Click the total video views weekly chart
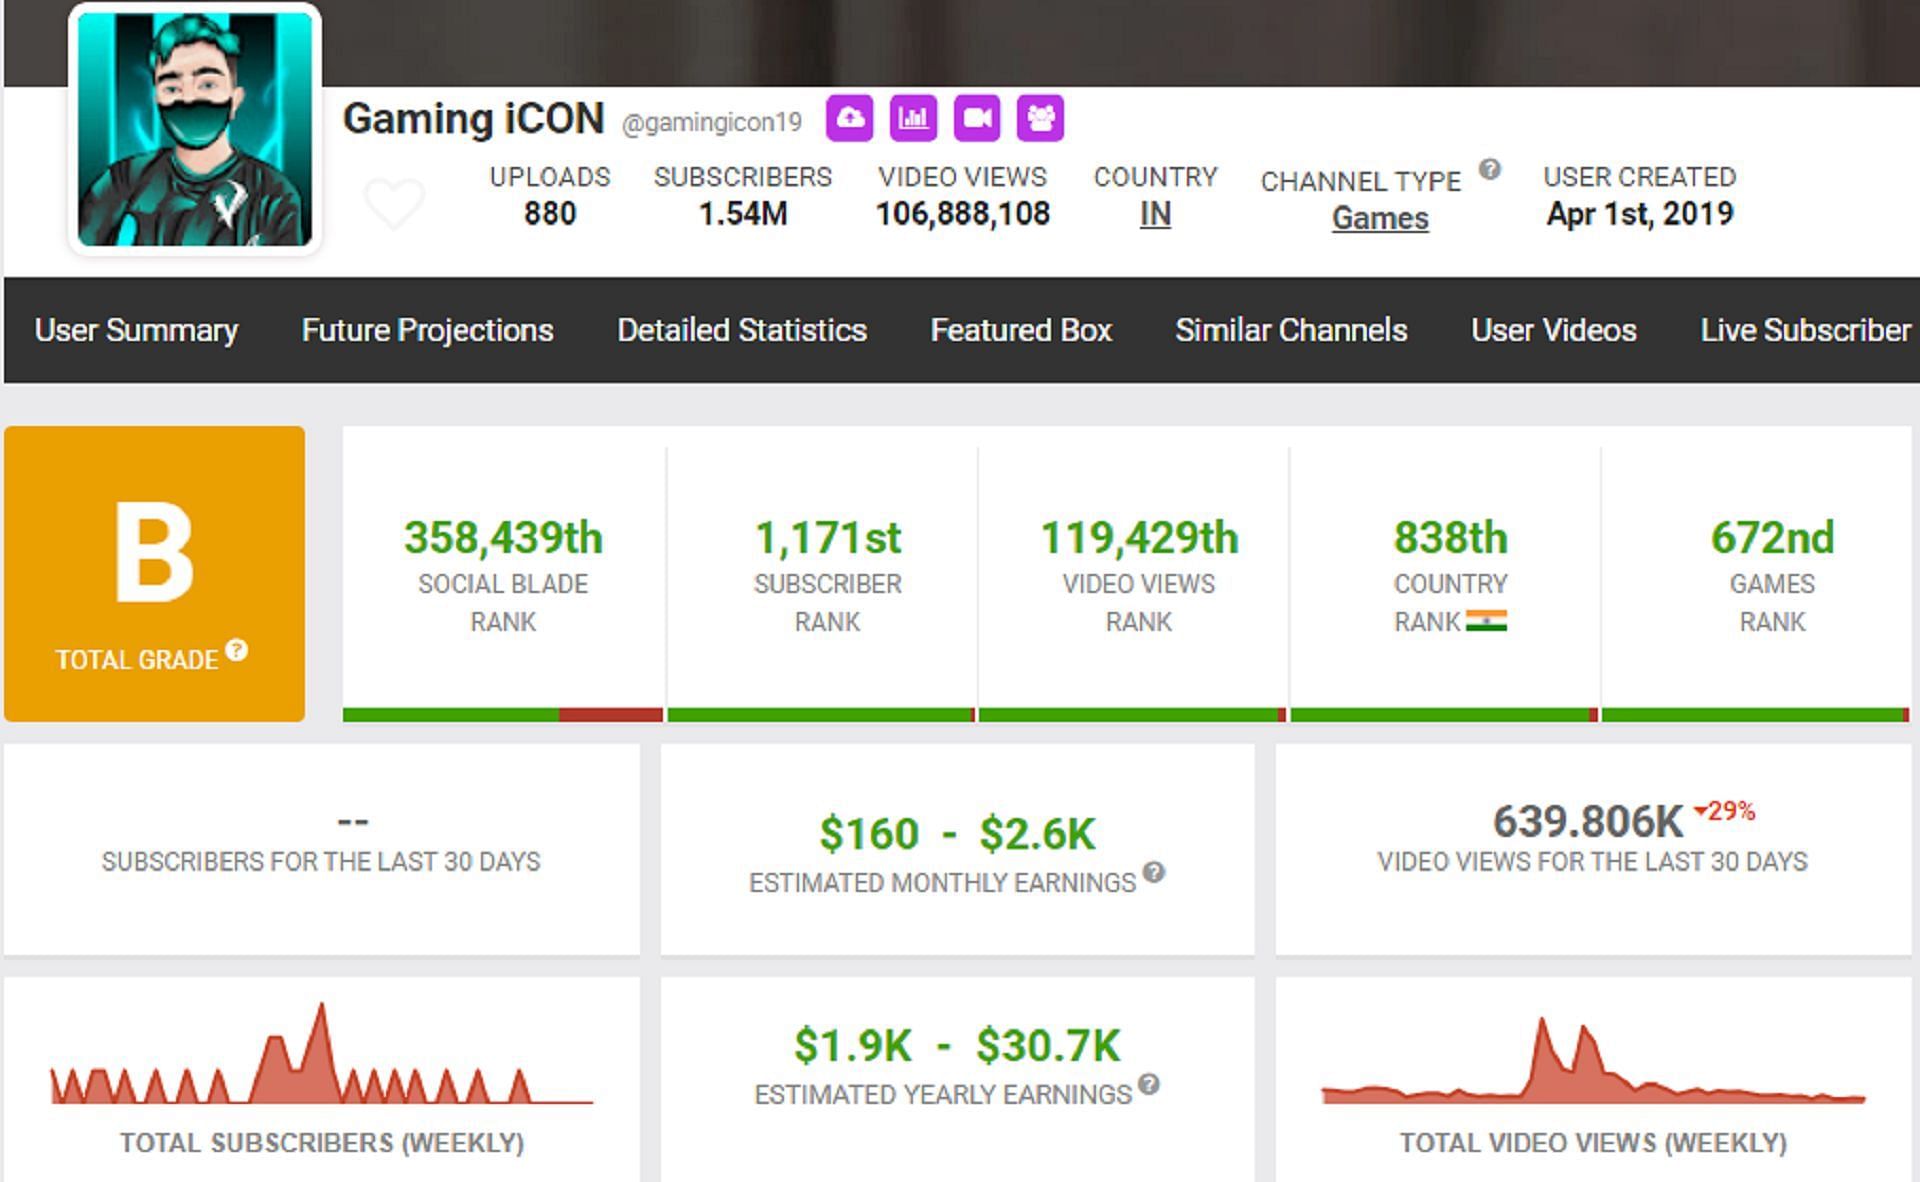The width and height of the screenshot is (1920, 1182). coord(1593,1060)
